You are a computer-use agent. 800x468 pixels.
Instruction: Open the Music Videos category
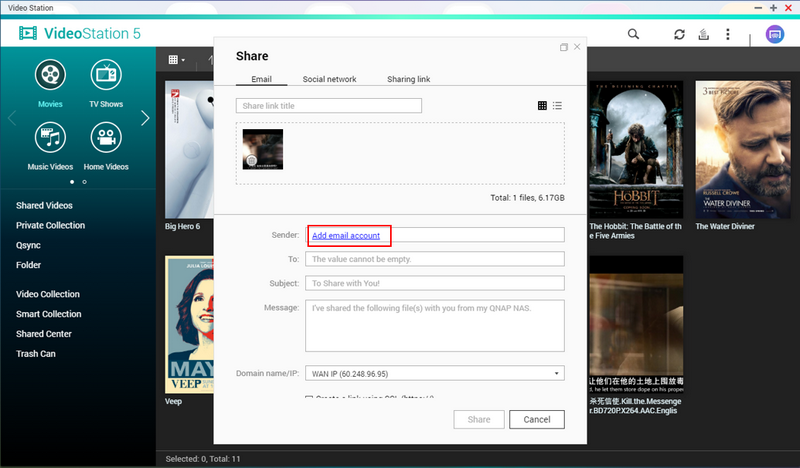pos(50,146)
